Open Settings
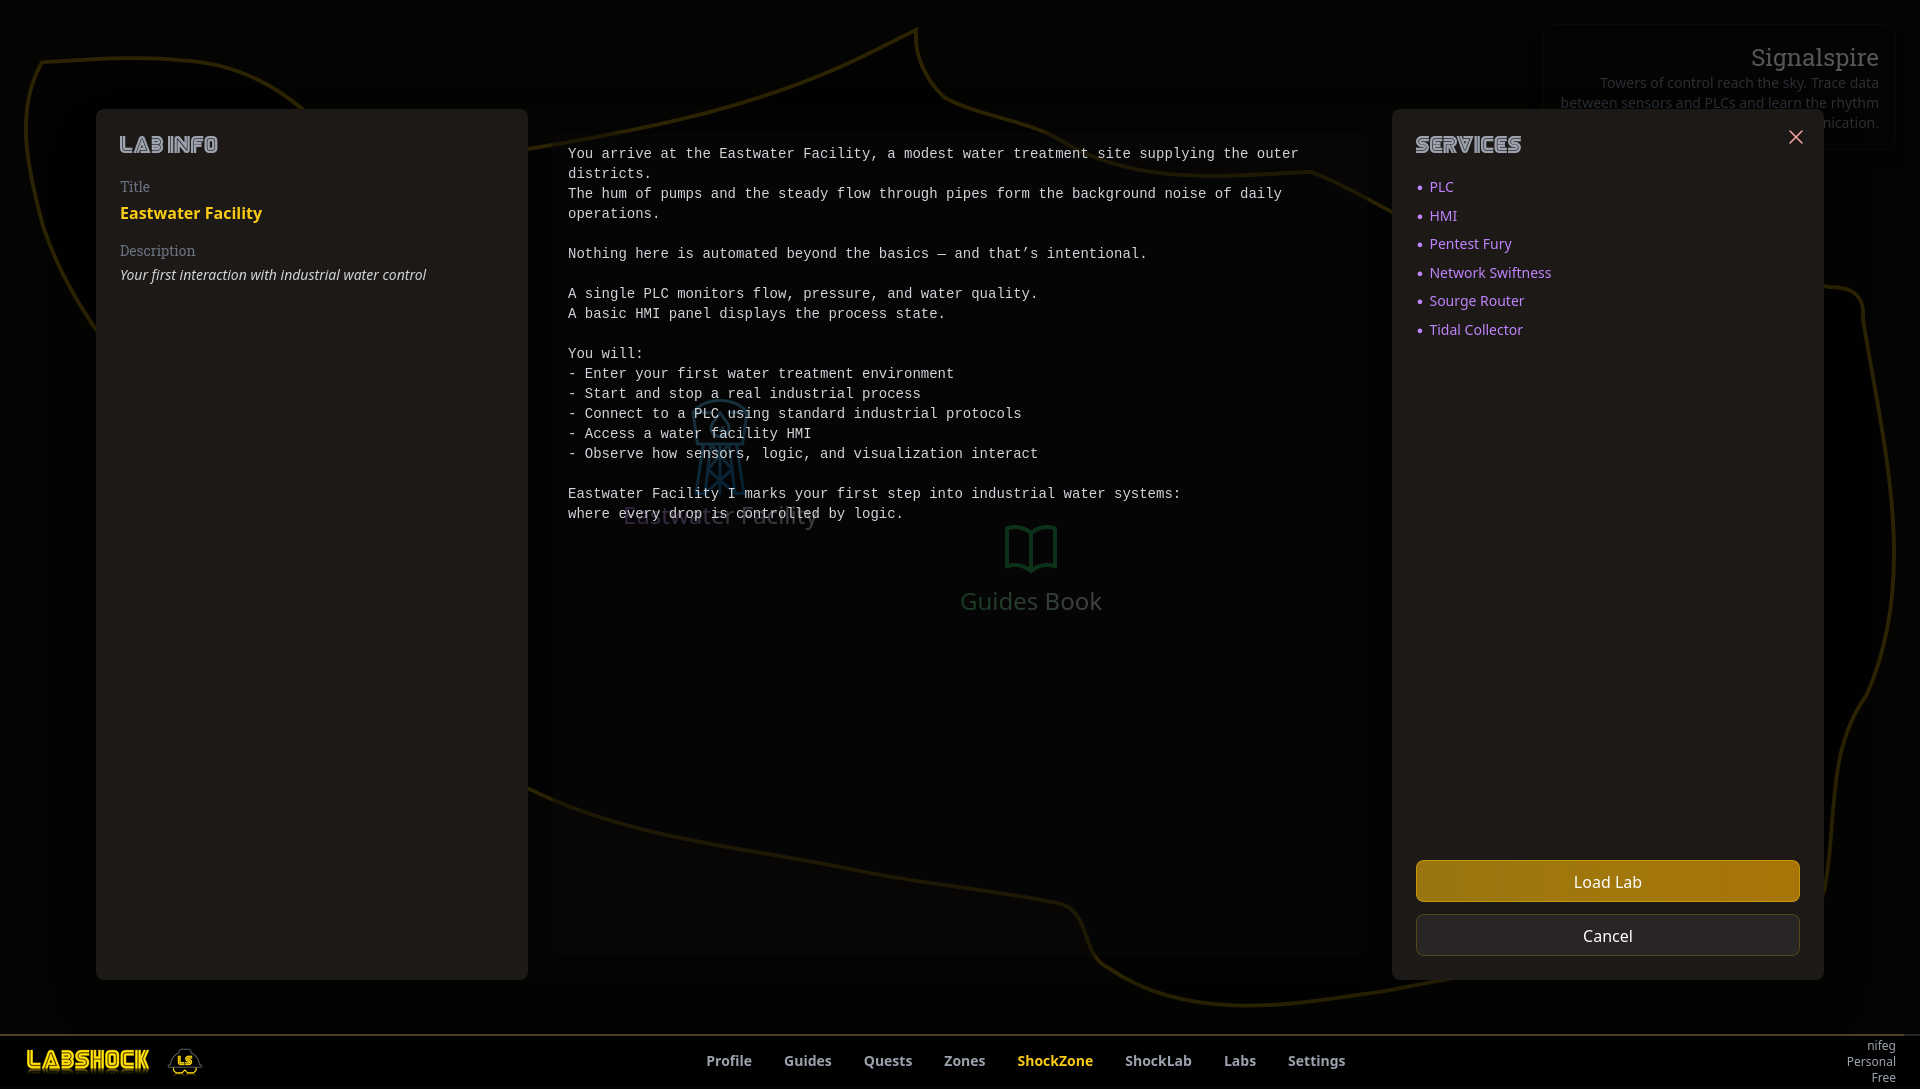This screenshot has width=1920, height=1089. pyautogui.click(x=1316, y=1060)
